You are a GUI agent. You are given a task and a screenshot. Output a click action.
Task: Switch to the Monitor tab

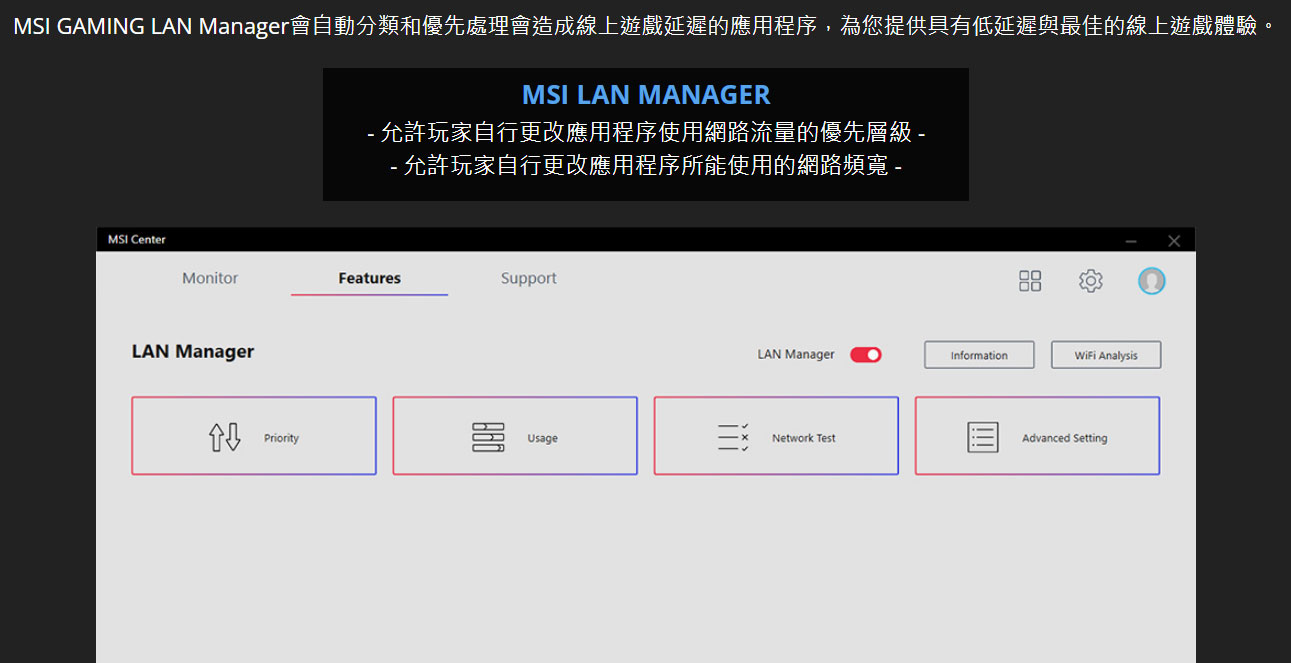point(210,279)
